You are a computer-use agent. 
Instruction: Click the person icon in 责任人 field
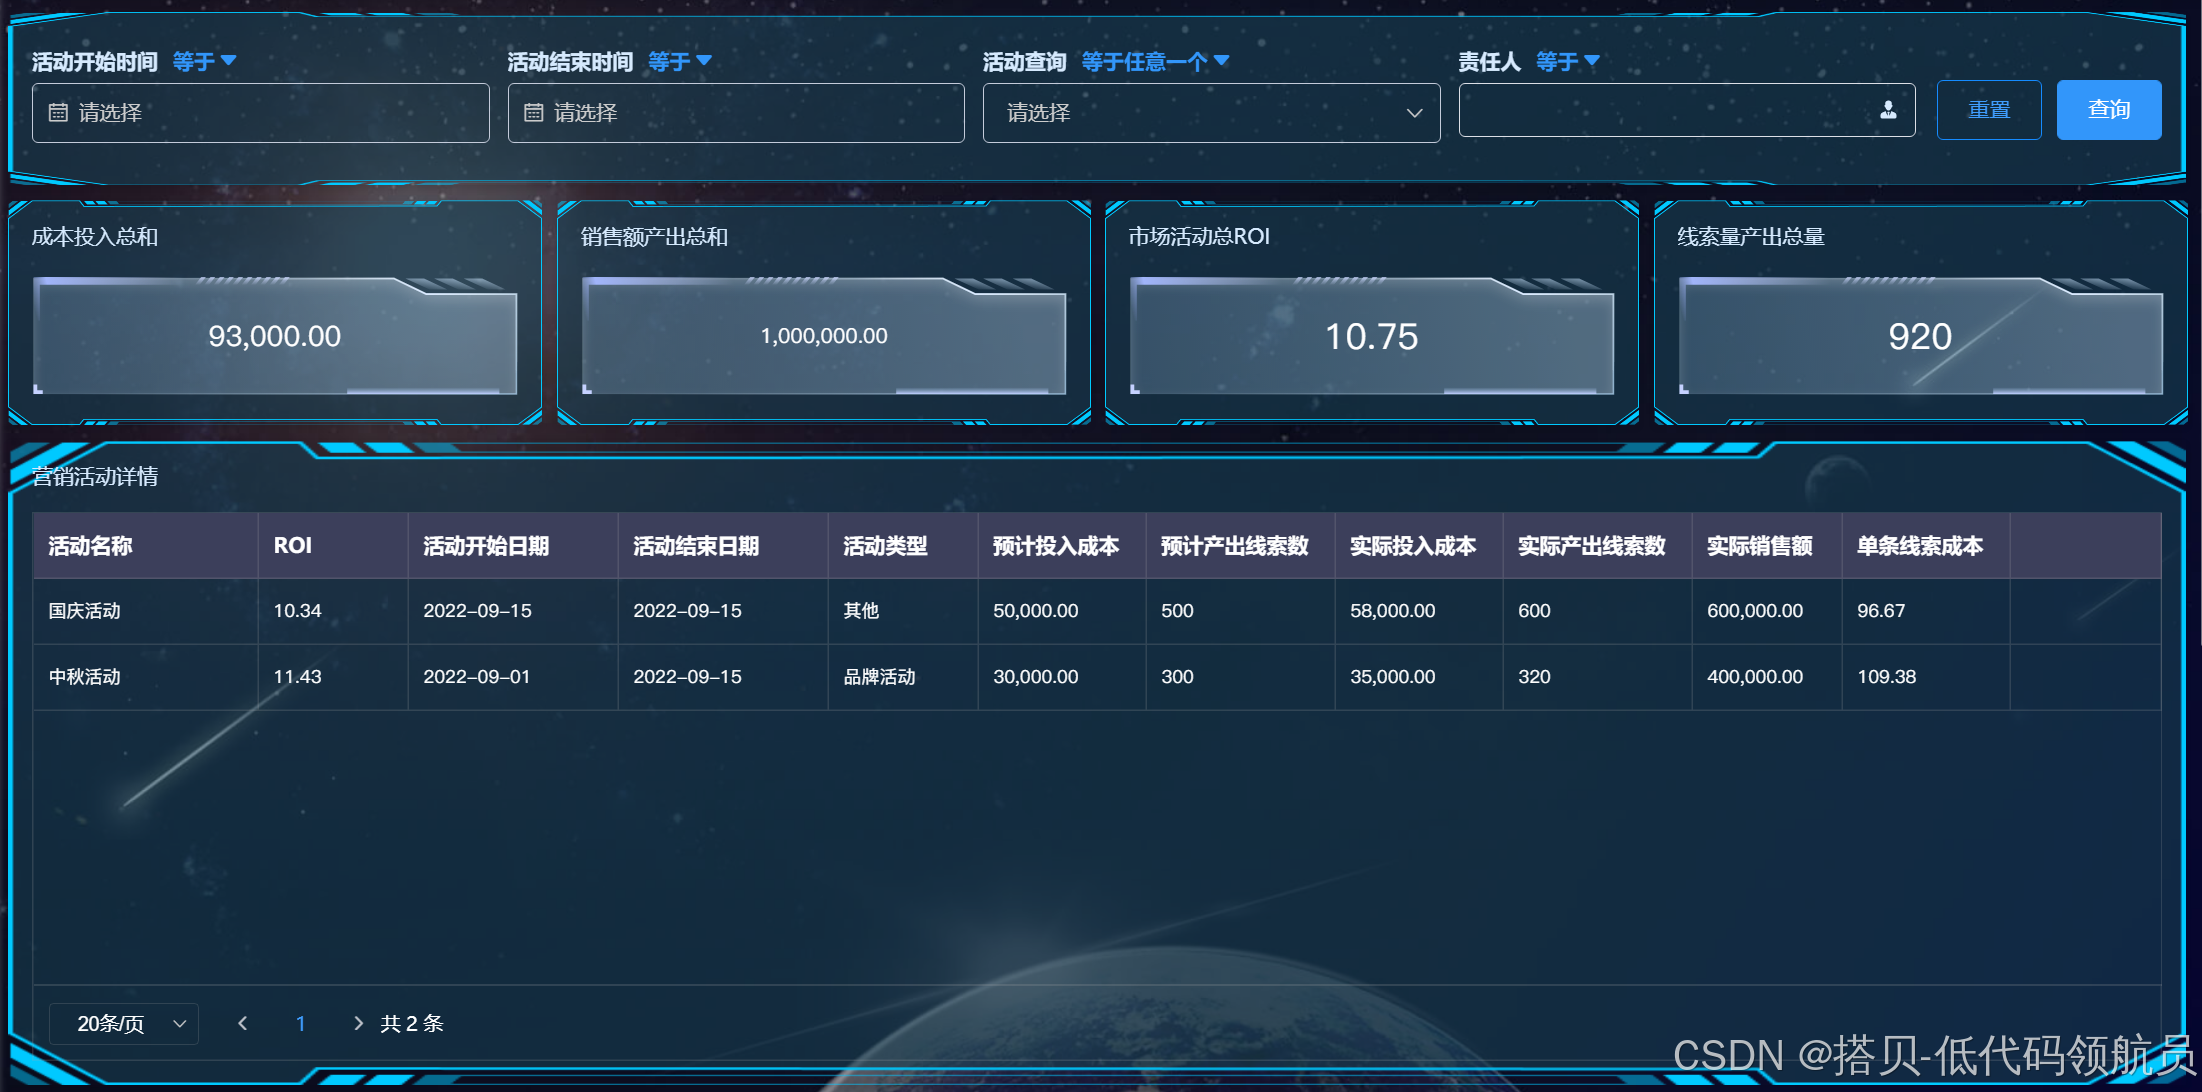tap(1888, 111)
